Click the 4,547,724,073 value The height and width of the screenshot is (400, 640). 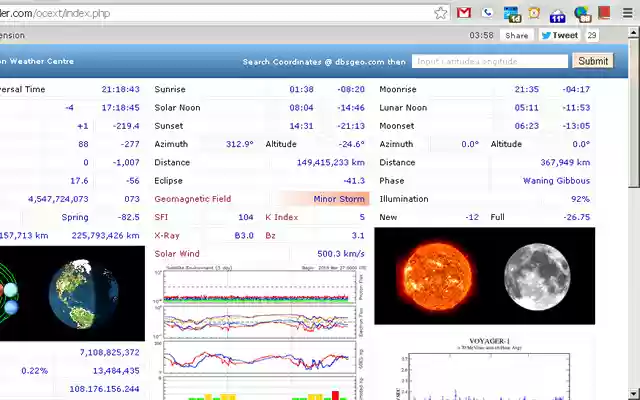tap(58, 199)
